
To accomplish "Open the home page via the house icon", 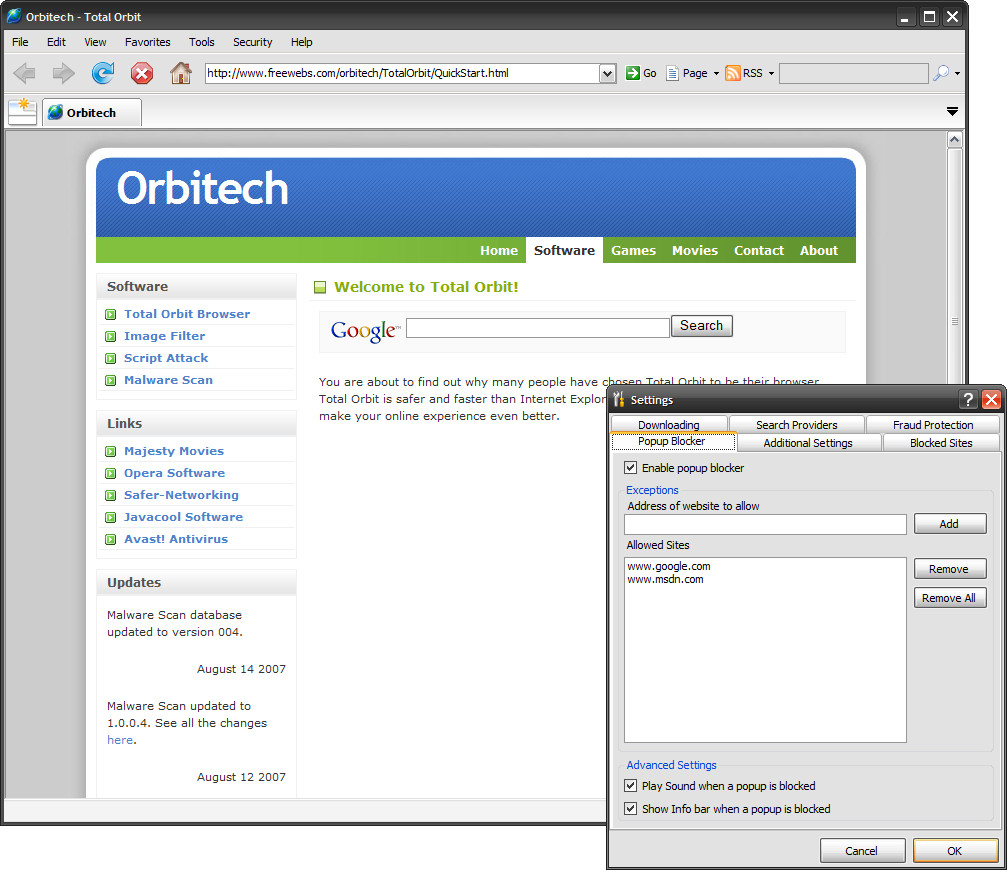I will [x=181, y=73].
